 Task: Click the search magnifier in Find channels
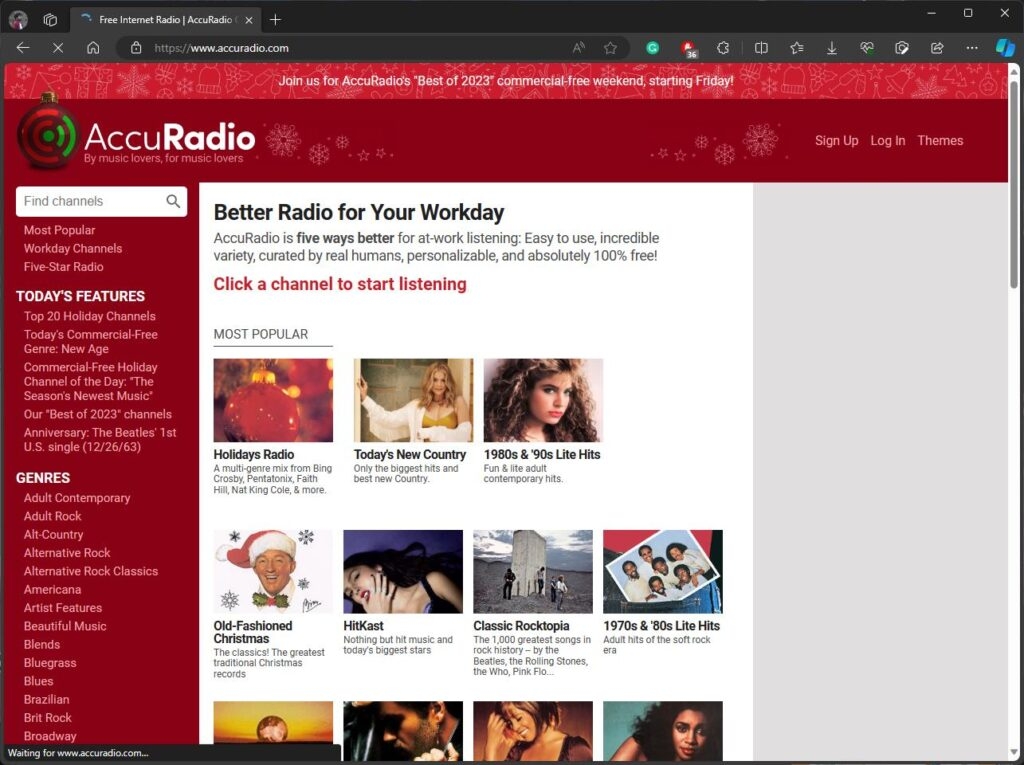coord(173,201)
